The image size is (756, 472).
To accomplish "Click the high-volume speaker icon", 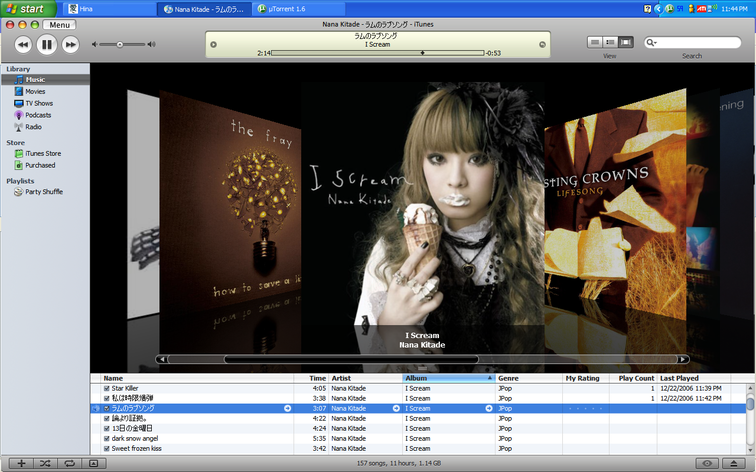I will click(x=151, y=44).
